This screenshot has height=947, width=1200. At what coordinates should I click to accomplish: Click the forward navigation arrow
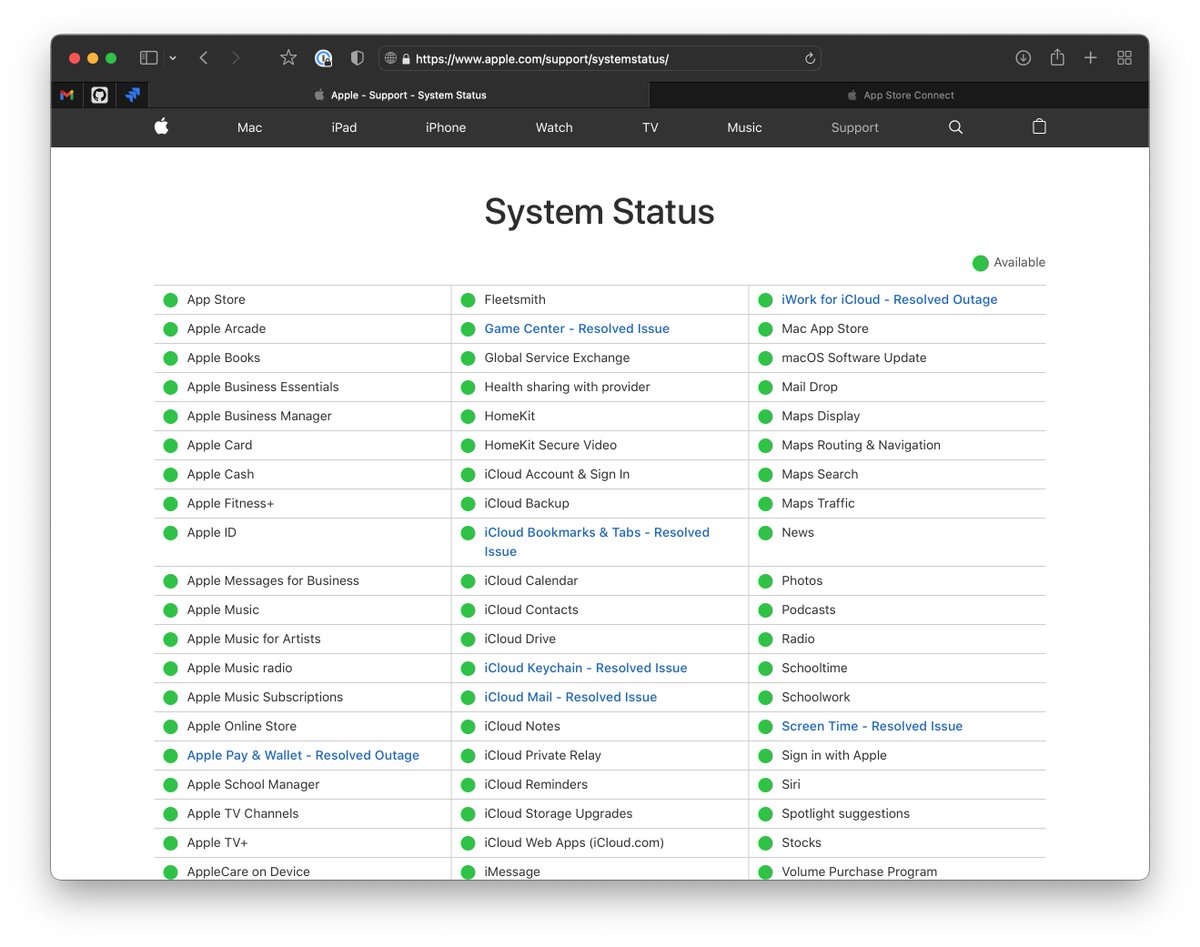(236, 58)
